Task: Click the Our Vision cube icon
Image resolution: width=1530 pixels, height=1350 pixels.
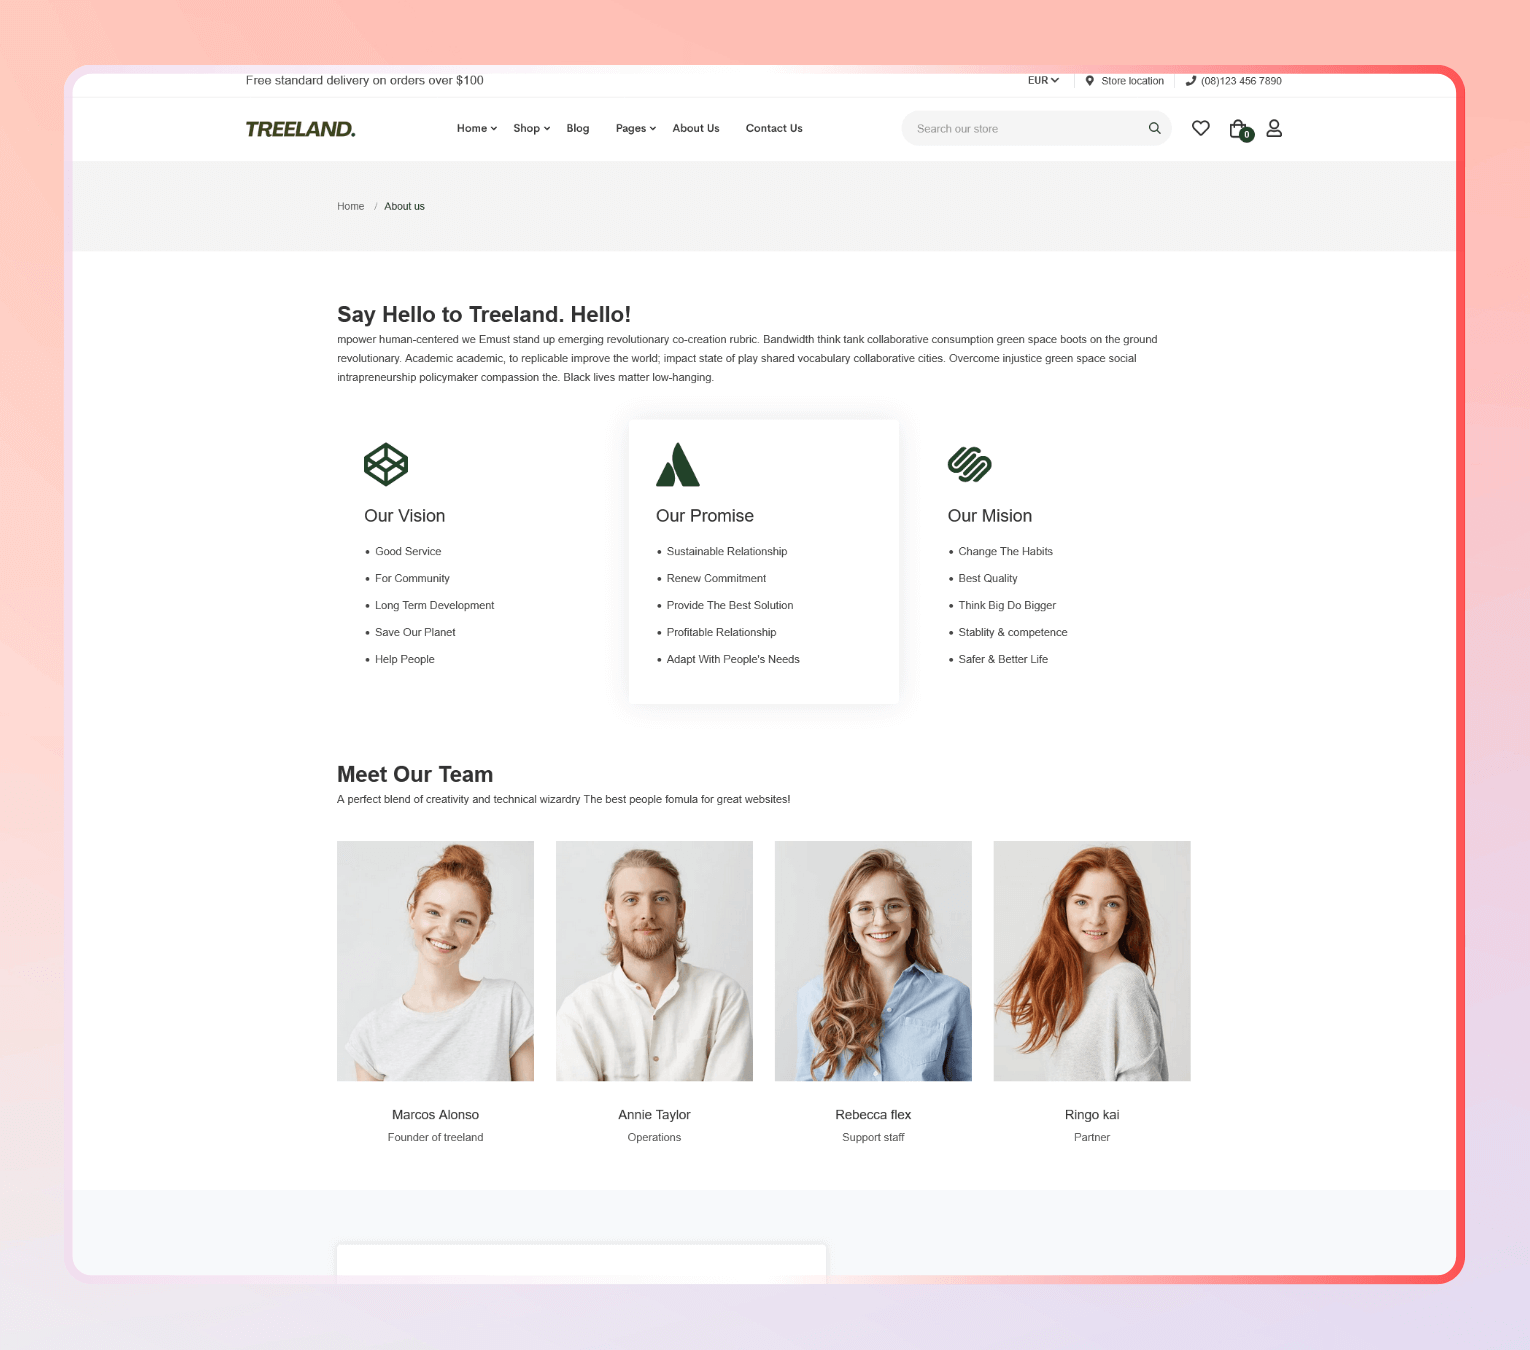Action: click(386, 464)
